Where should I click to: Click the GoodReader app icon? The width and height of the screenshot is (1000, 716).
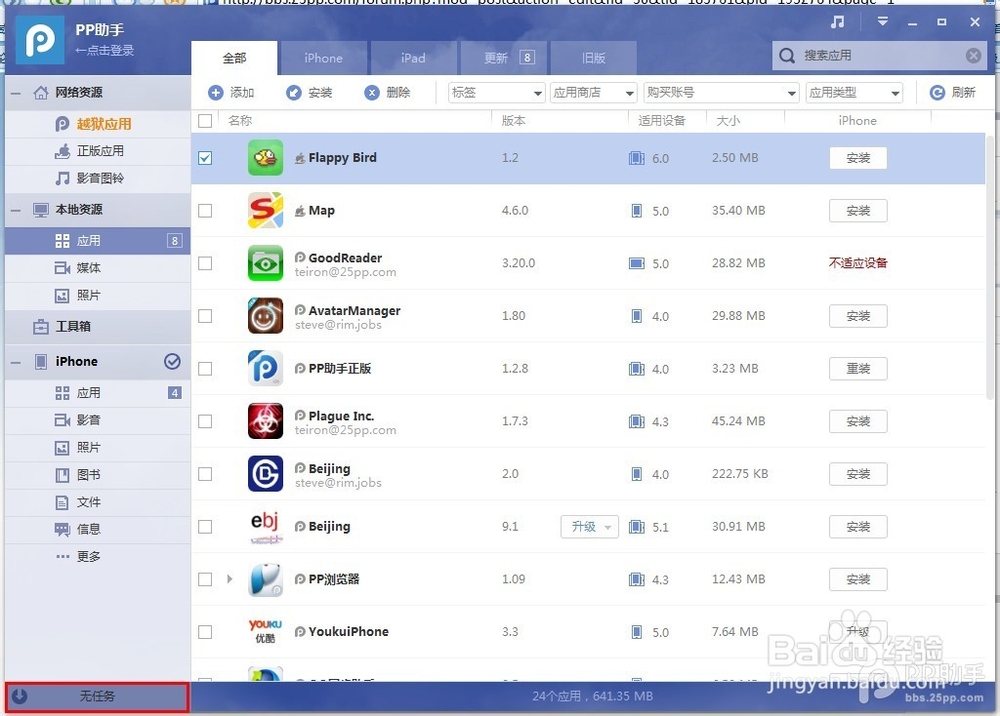coord(265,263)
